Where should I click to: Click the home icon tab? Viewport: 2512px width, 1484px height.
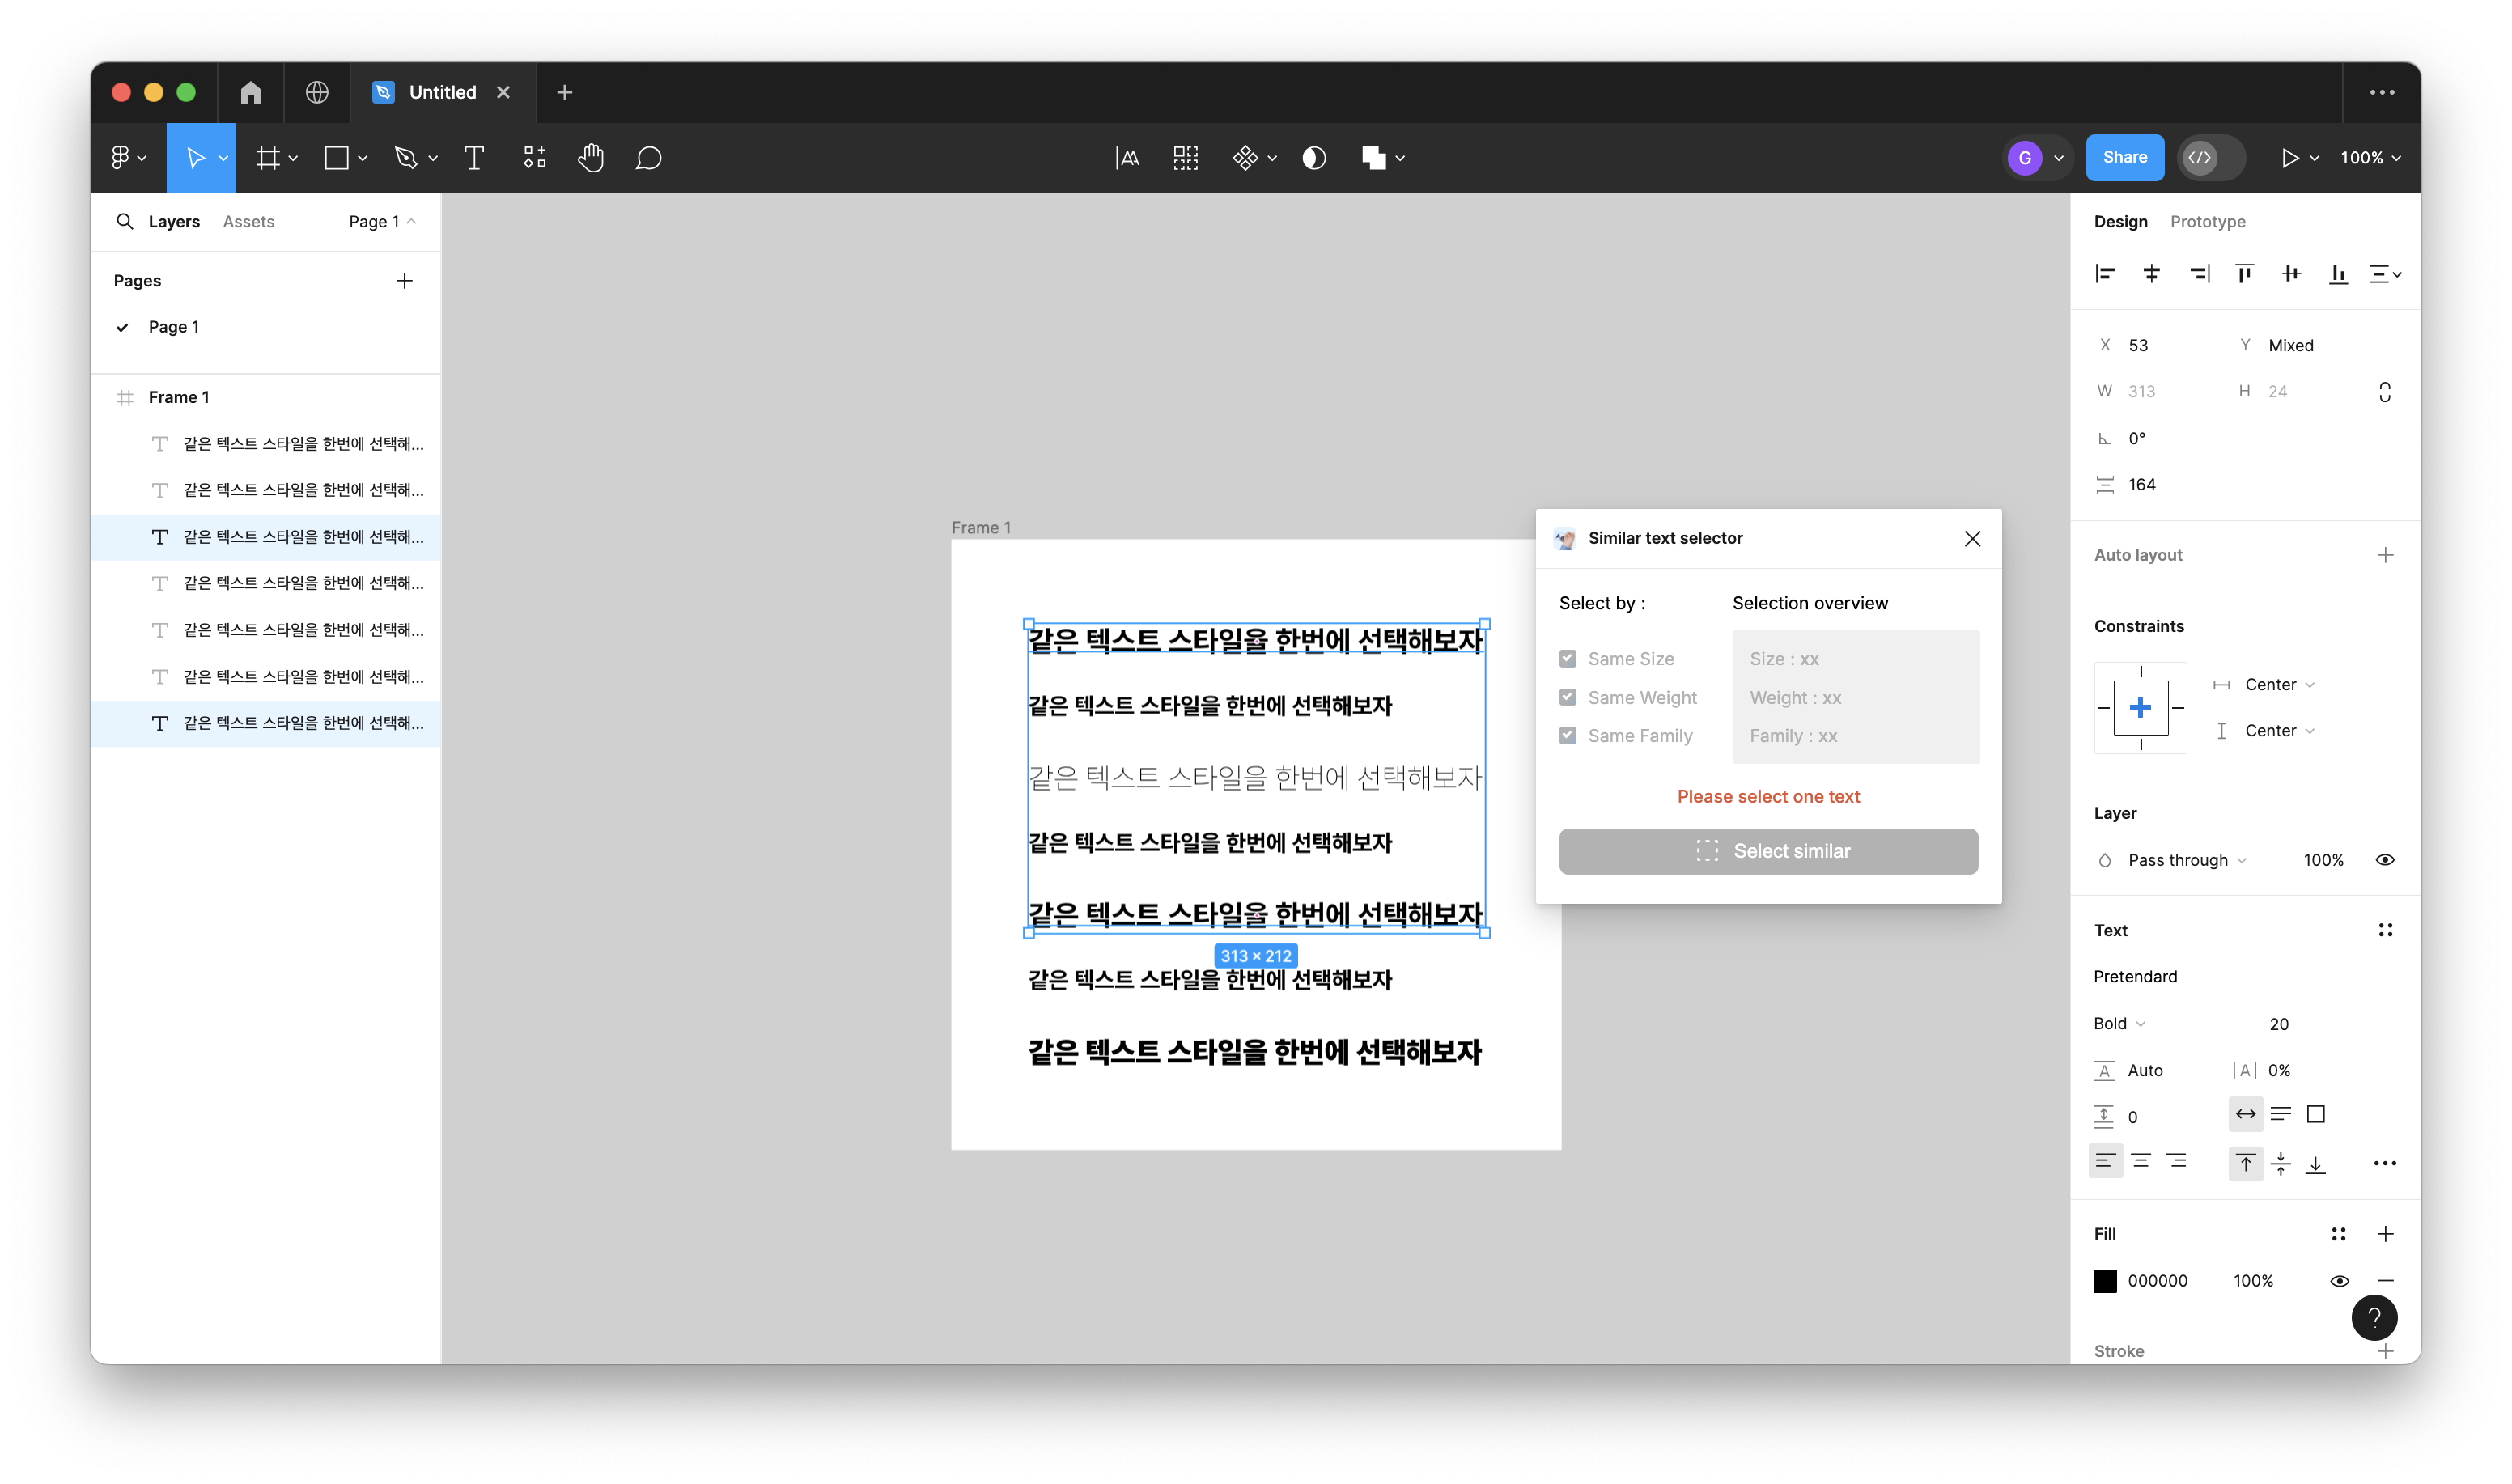coord(250,93)
